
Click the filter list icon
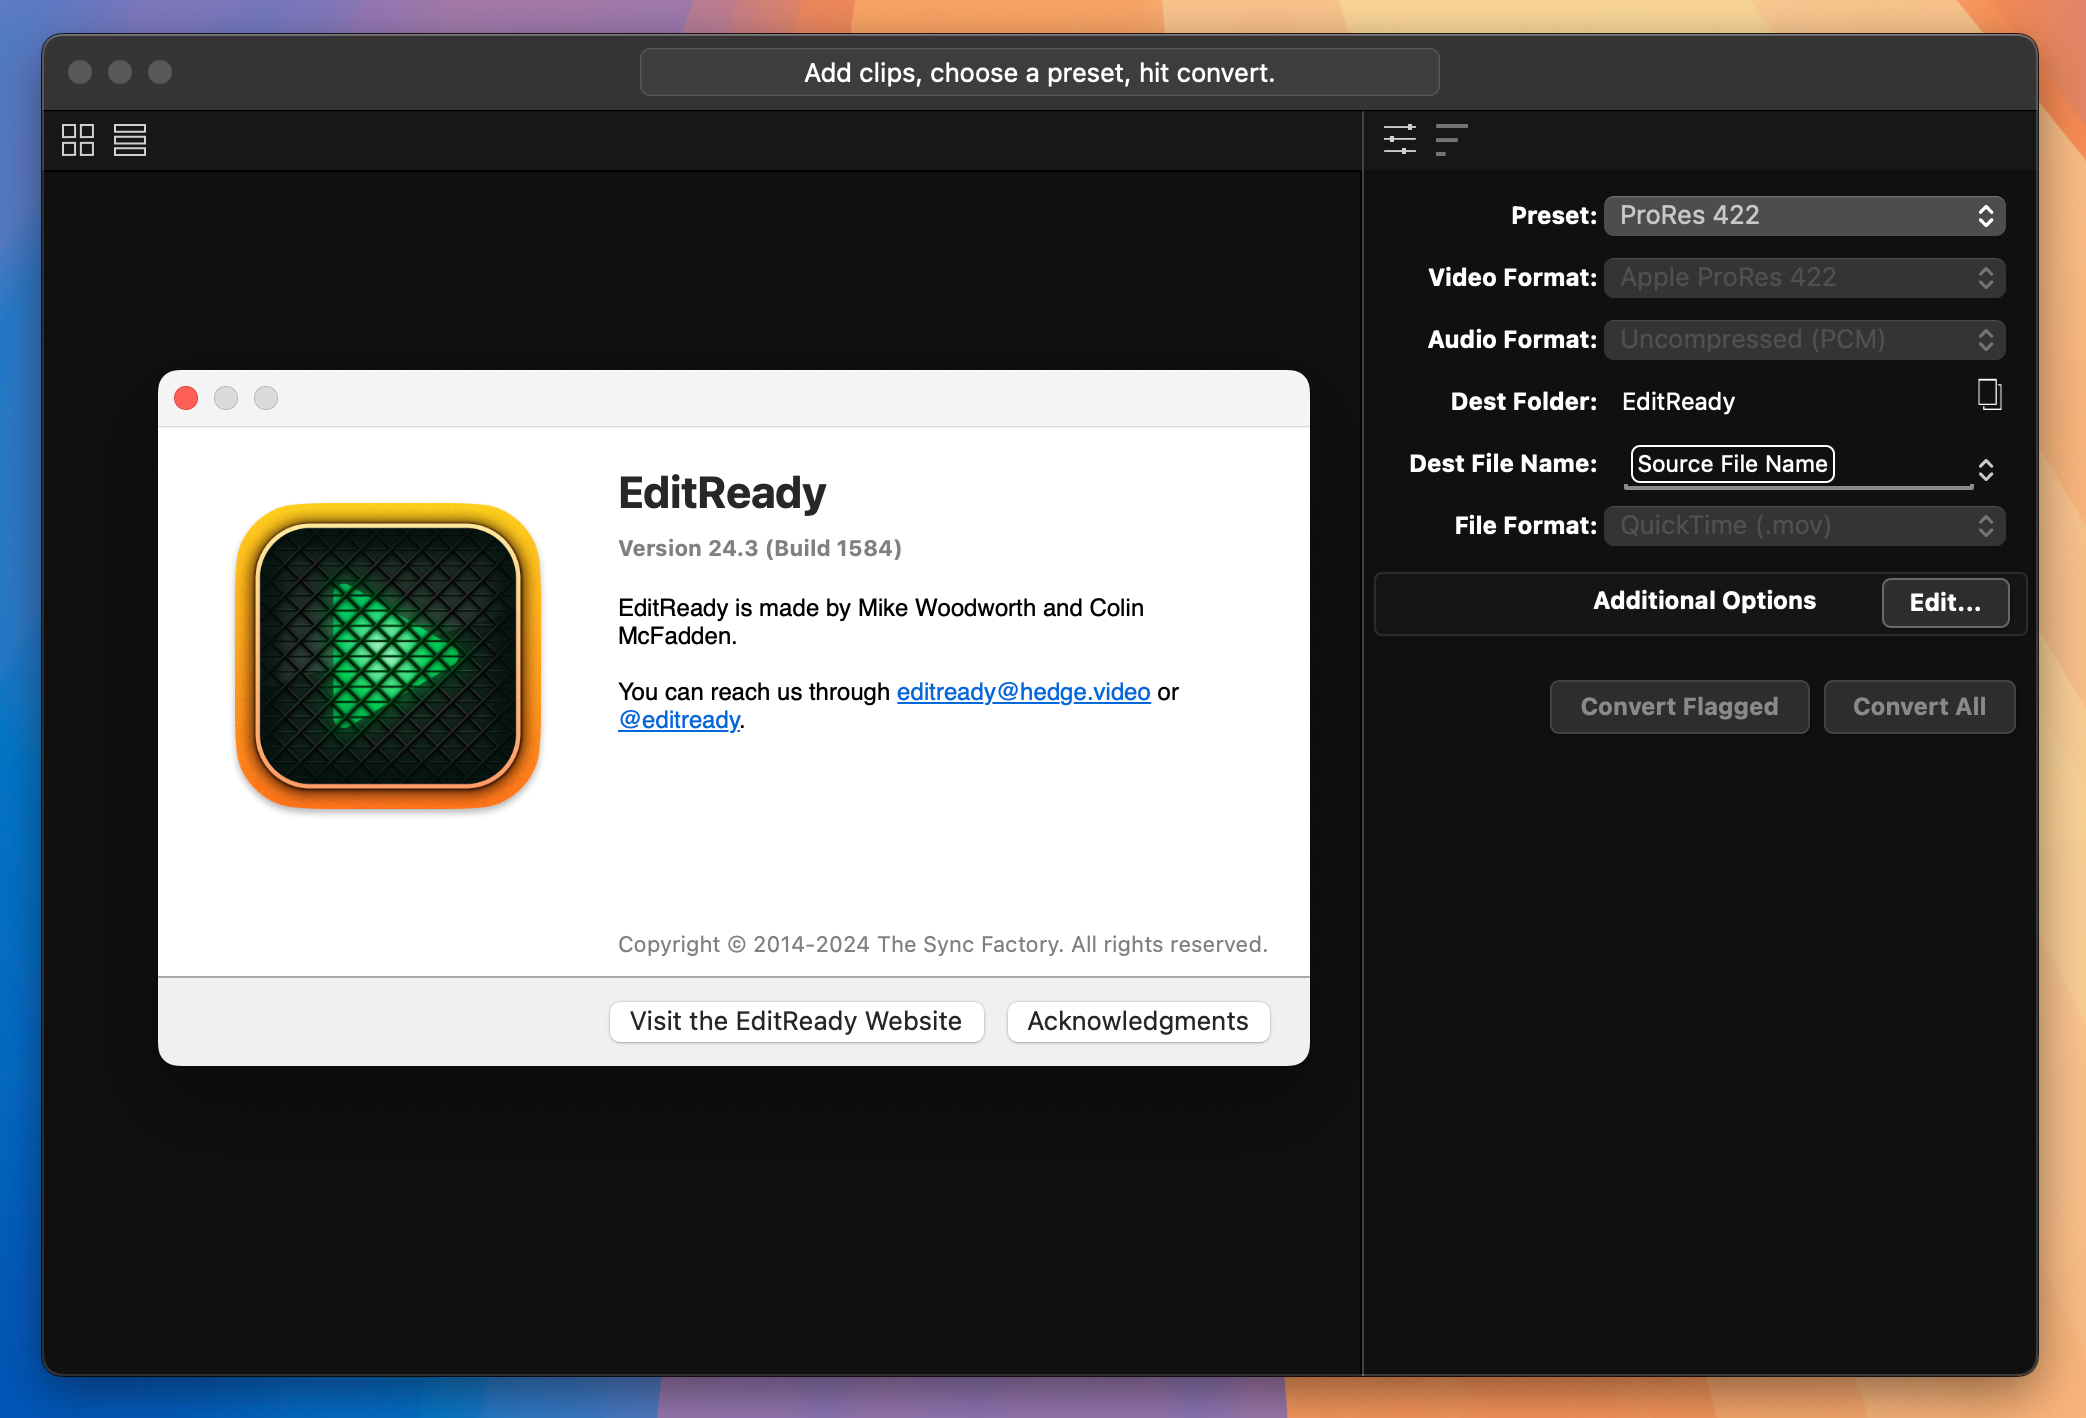tap(1451, 141)
